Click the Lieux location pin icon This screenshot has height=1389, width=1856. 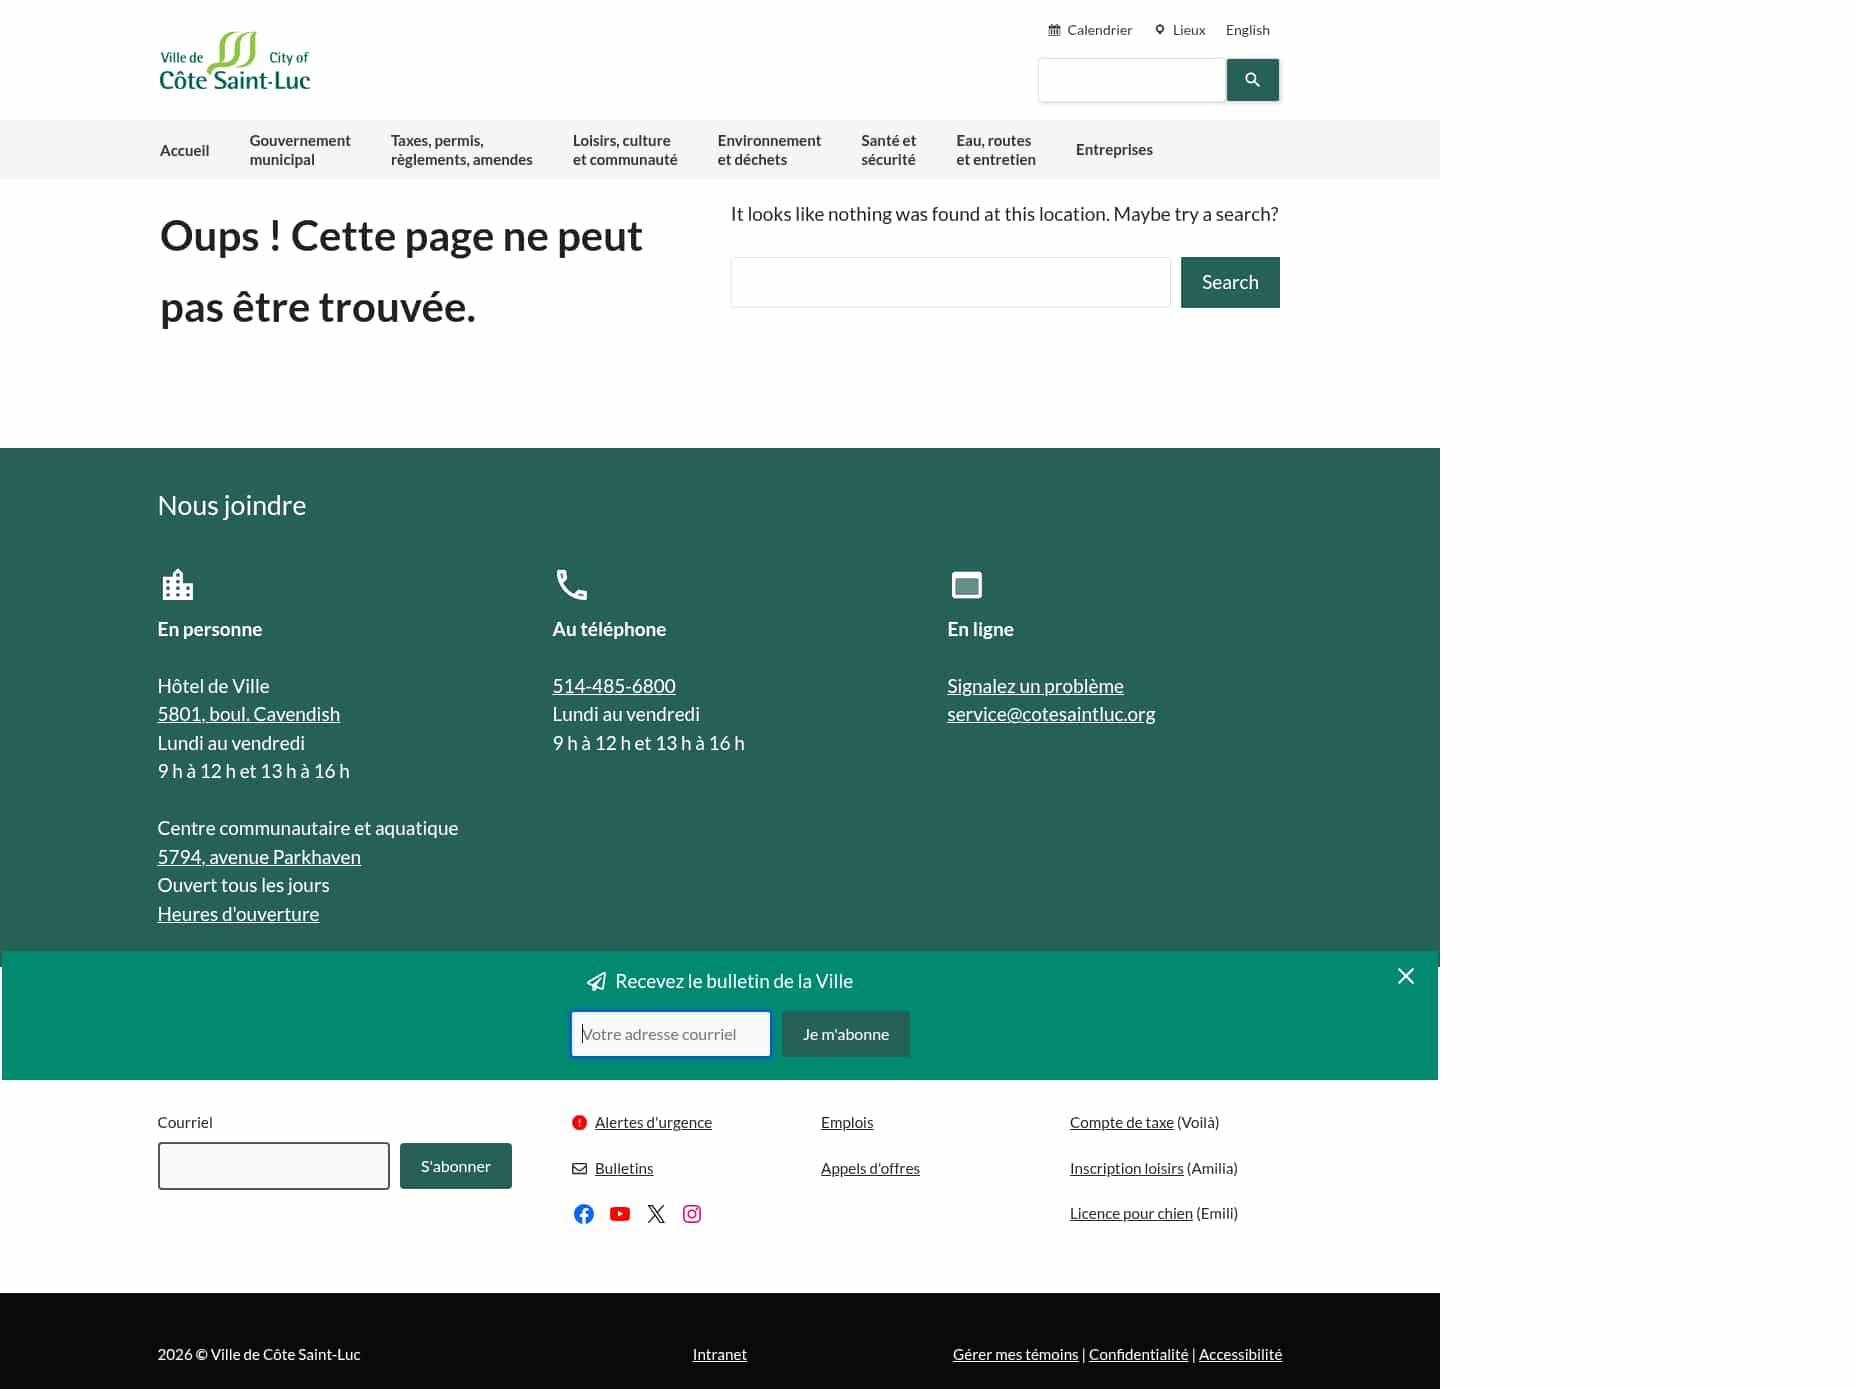(x=1160, y=29)
